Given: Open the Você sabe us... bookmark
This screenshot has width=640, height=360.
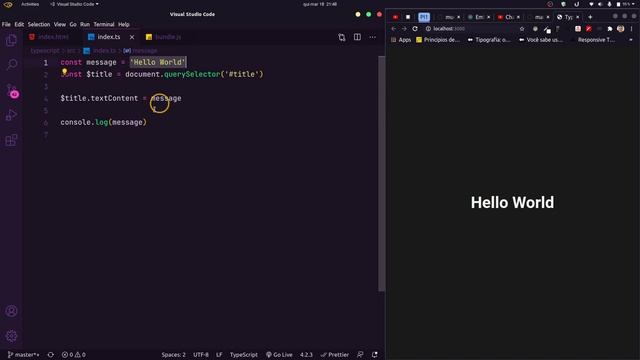Looking at the screenshot, I should [x=541, y=40].
